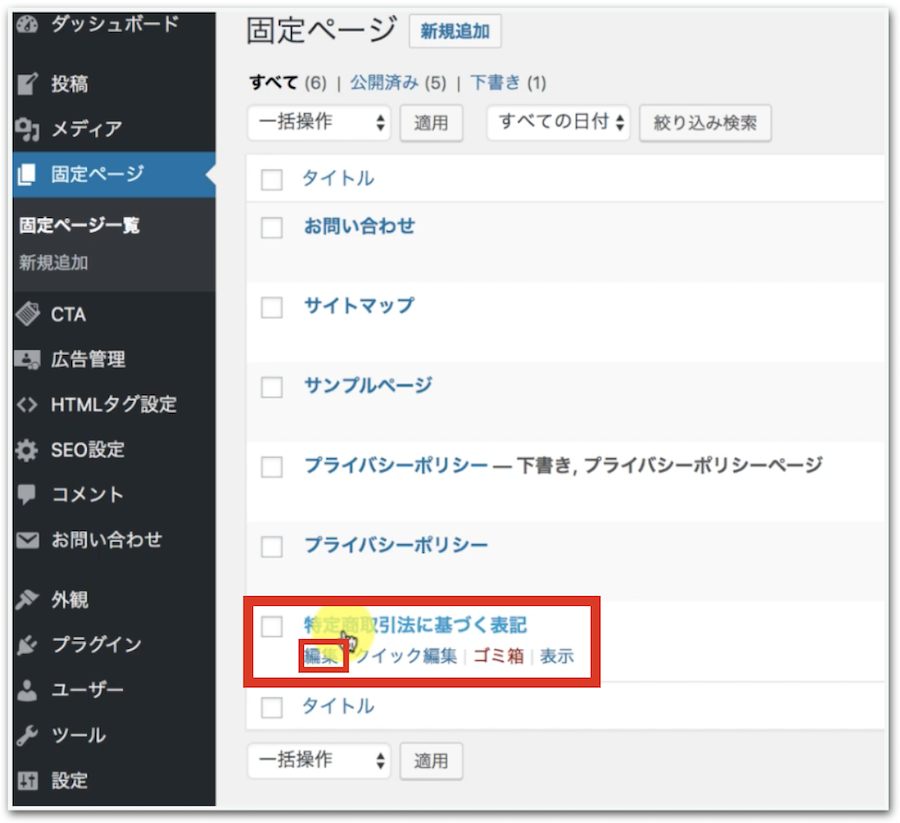Check the box next to お問い合わせ page
This screenshot has height=823, width=900.
(x=272, y=228)
